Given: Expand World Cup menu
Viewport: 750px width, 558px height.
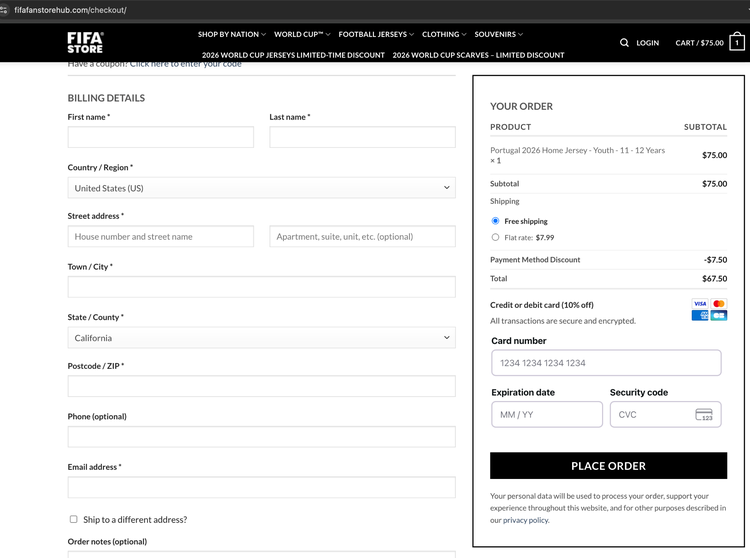Looking at the screenshot, I should [x=302, y=34].
